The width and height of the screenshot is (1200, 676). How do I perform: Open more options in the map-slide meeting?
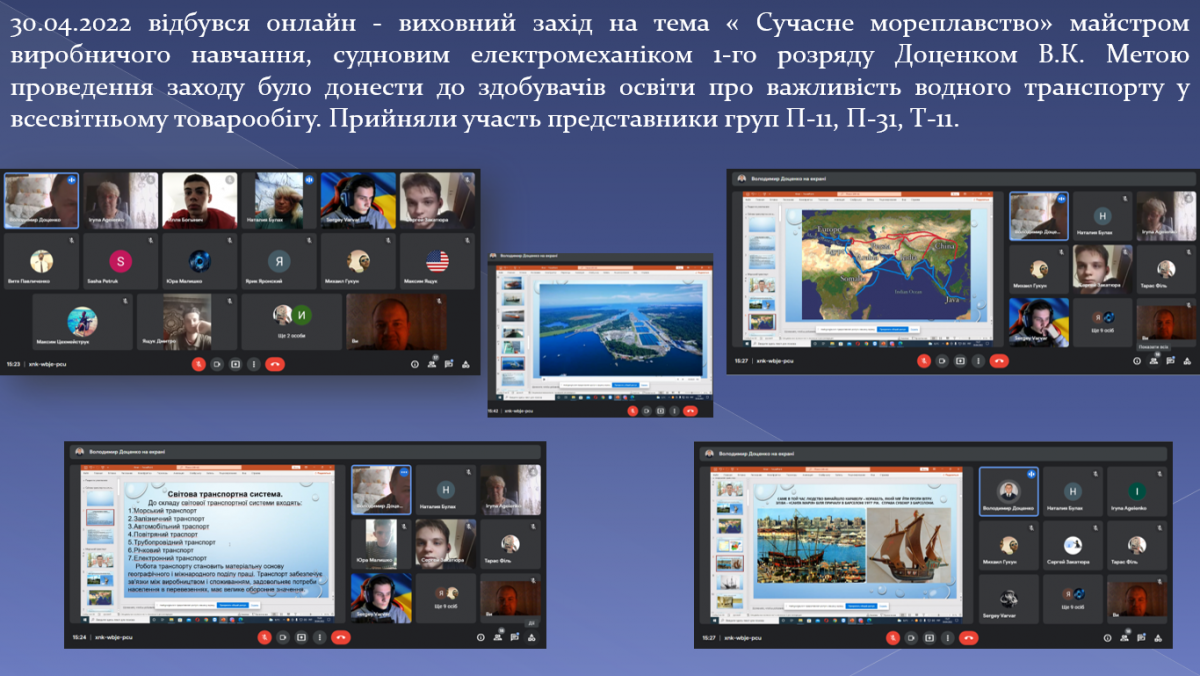pos(976,360)
